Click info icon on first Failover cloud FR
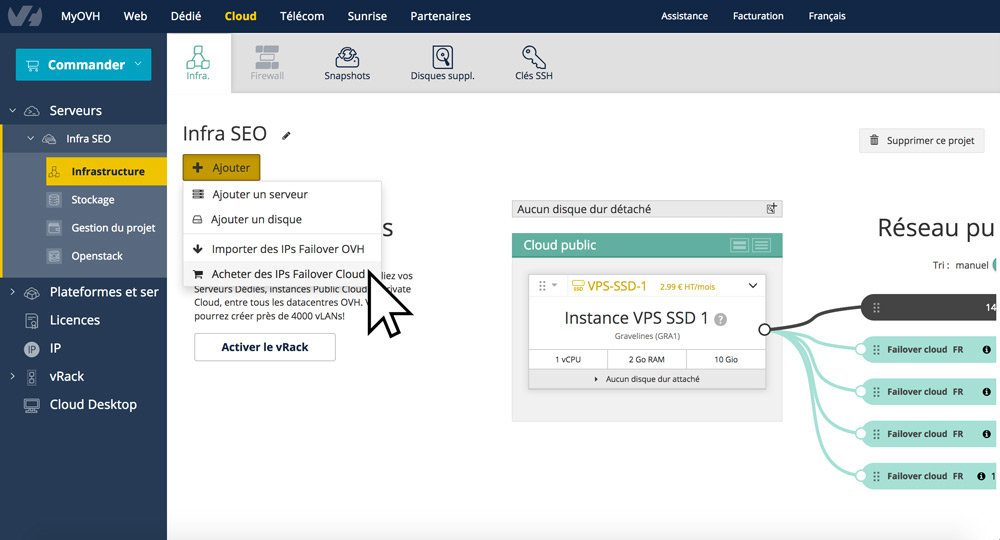Viewport: 1000px width, 540px height. point(987,349)
